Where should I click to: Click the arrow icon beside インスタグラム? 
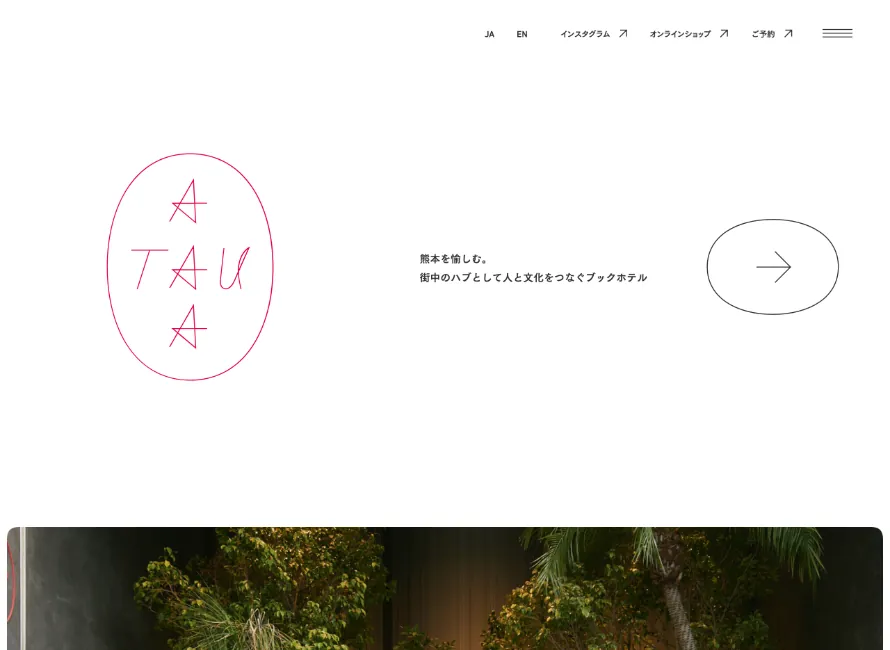pos(623,33)
